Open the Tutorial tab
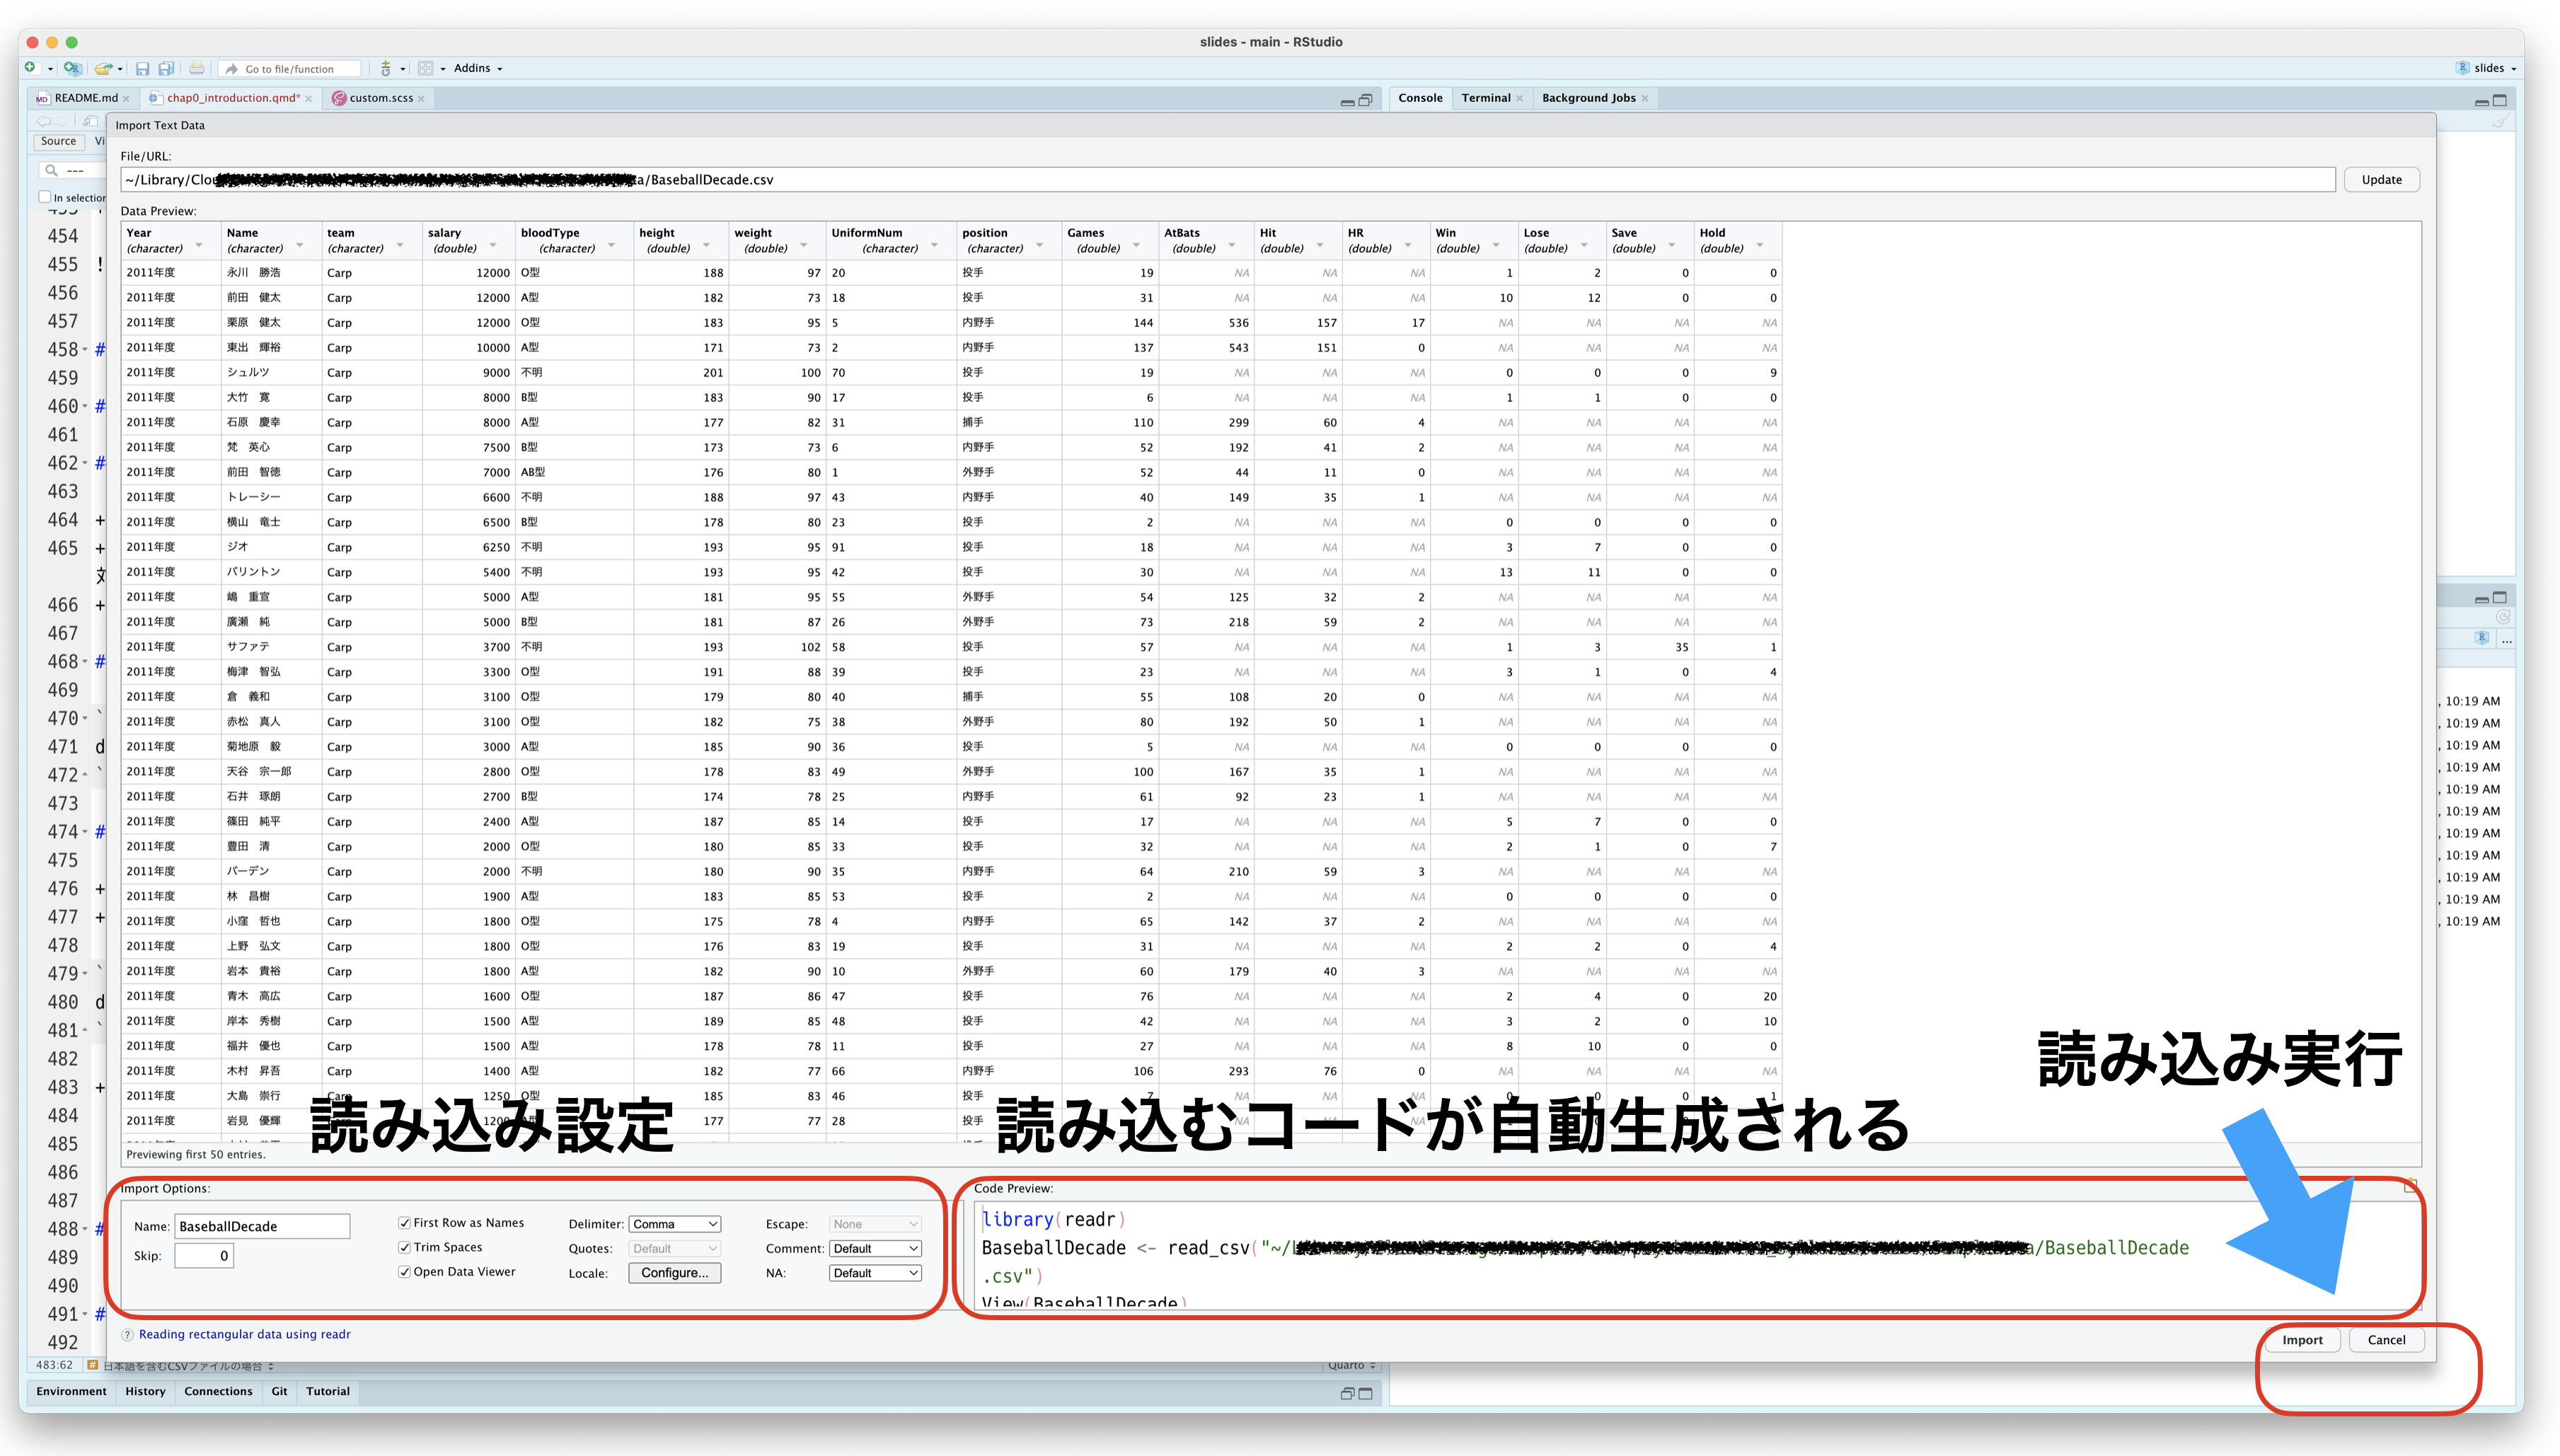The image size is (2560, 1456). pyautogui.click(x=327, y=1392)
